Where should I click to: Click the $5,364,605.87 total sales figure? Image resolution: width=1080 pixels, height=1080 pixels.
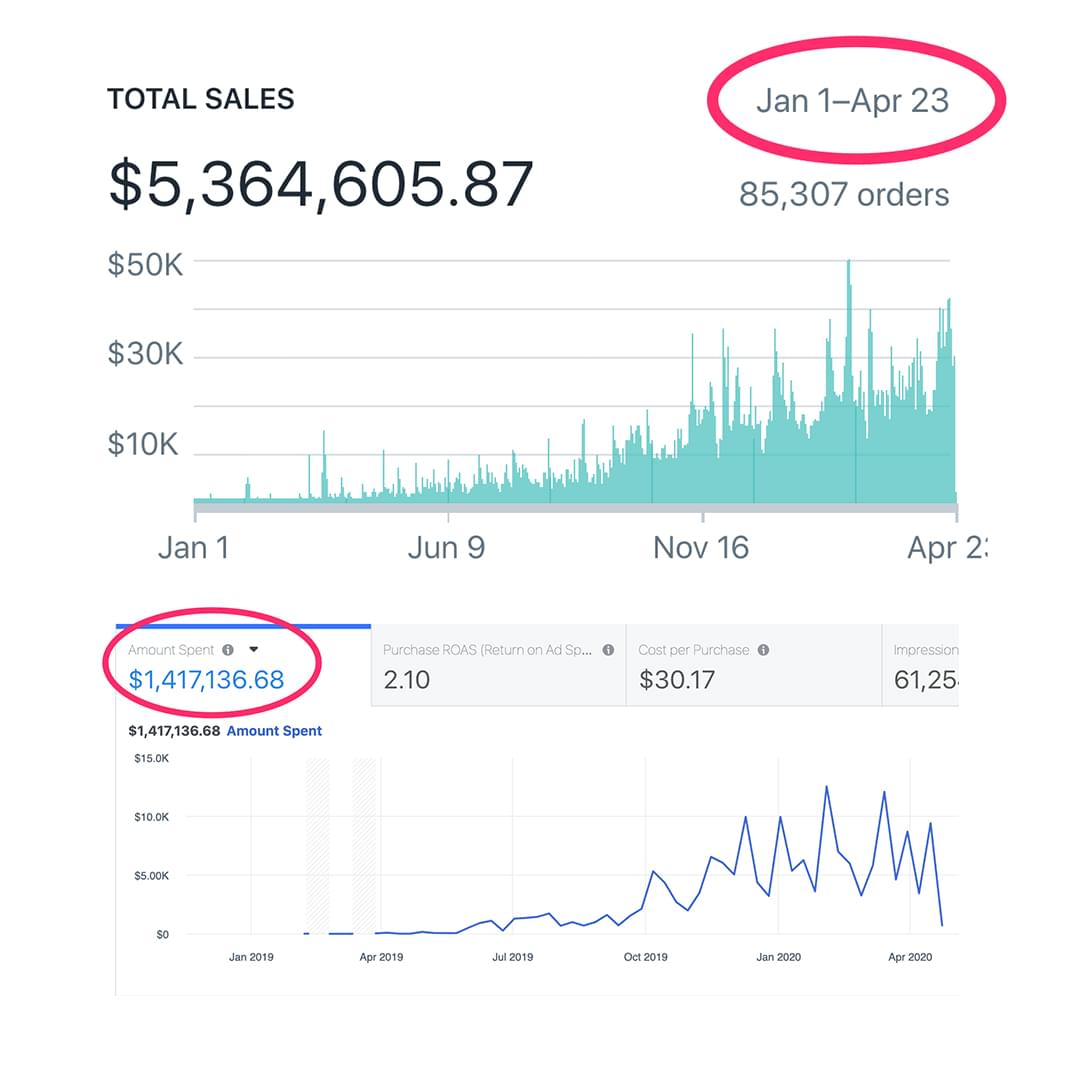coord(321,184)
